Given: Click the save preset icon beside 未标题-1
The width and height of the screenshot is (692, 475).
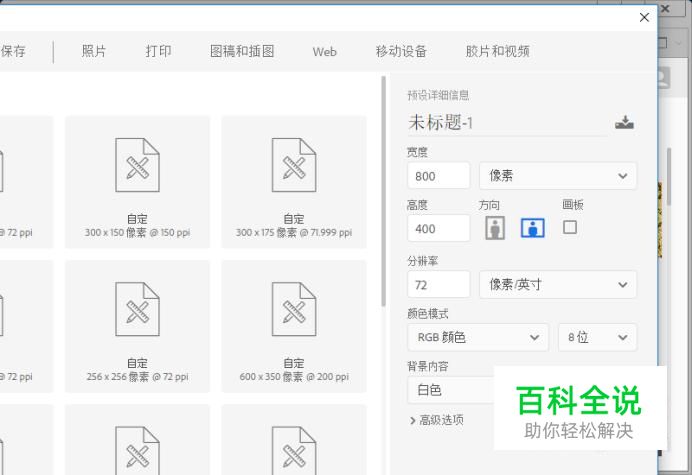Looking at the screenshot, I should click(624, 122).
